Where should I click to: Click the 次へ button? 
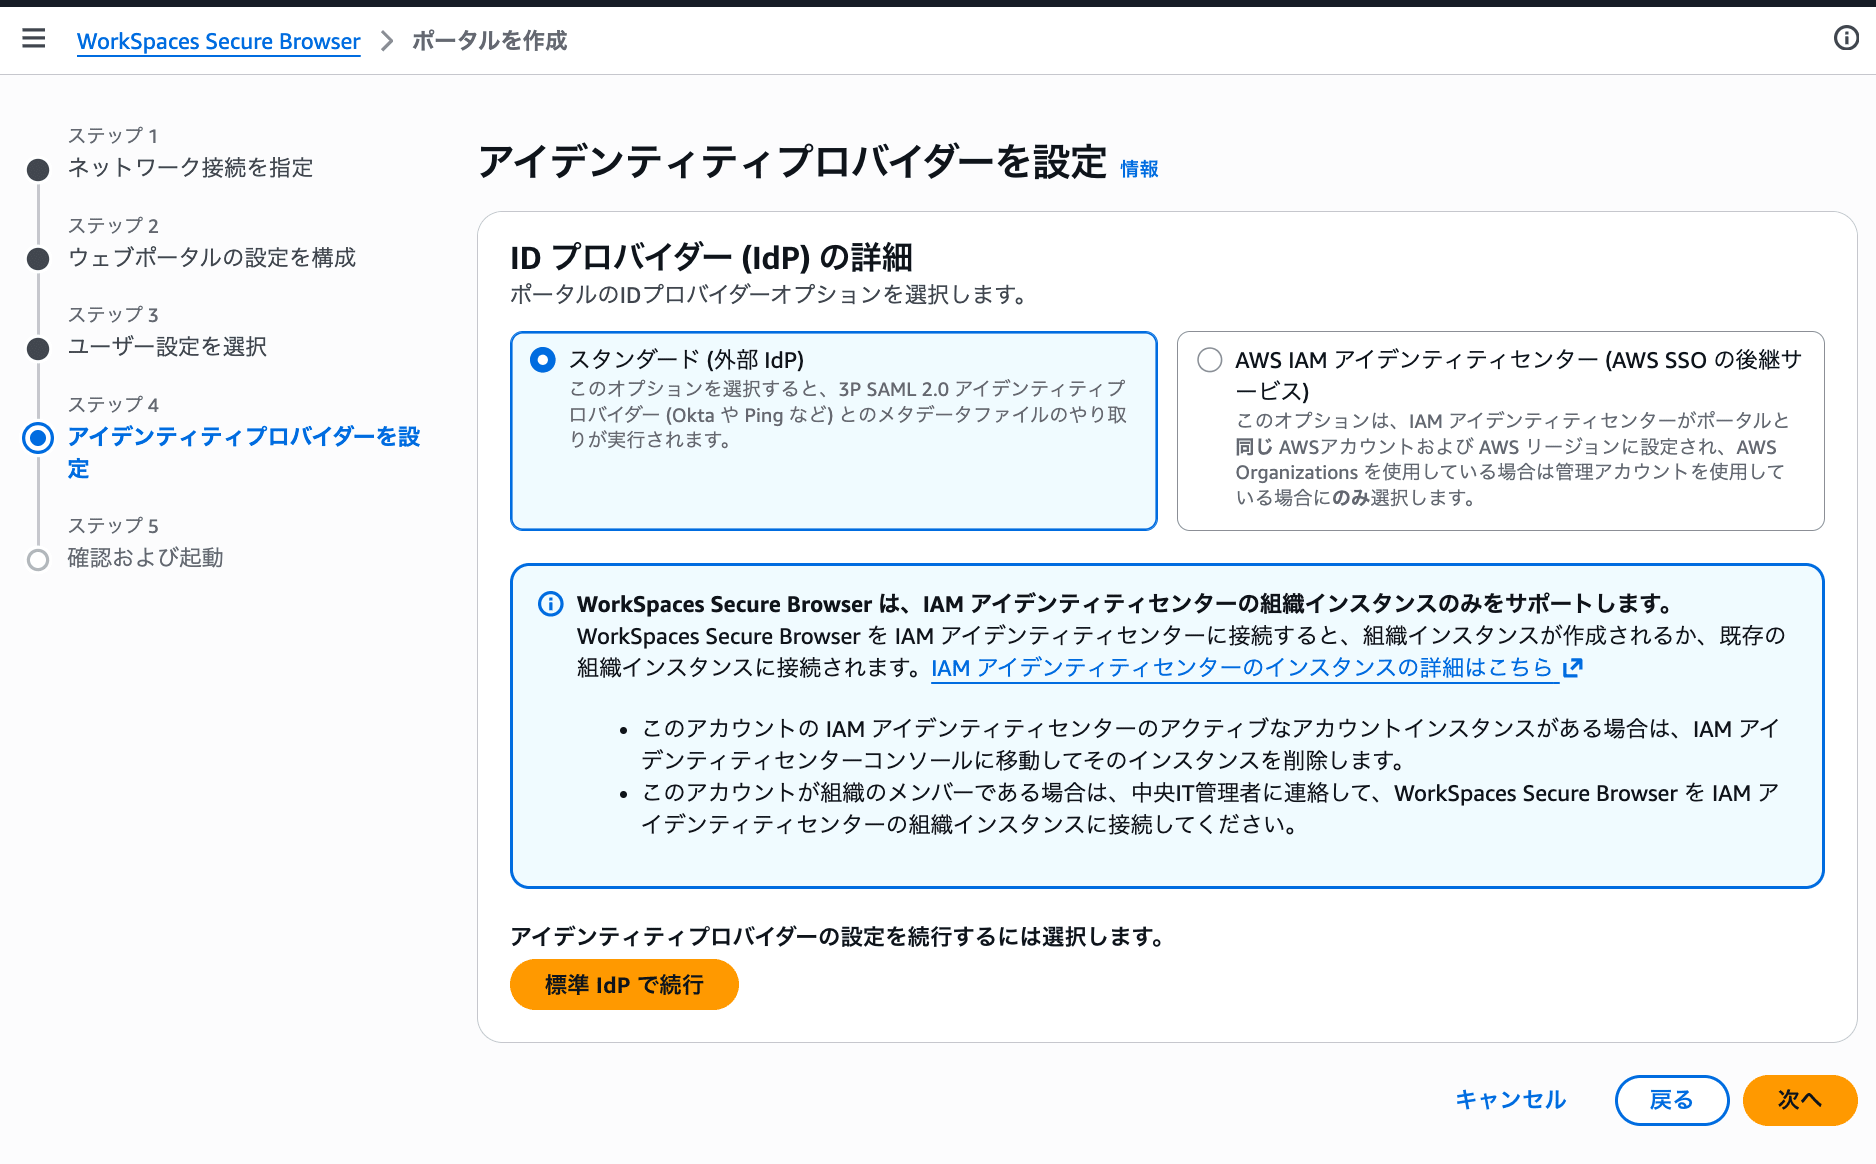tap(1800, 1100)
